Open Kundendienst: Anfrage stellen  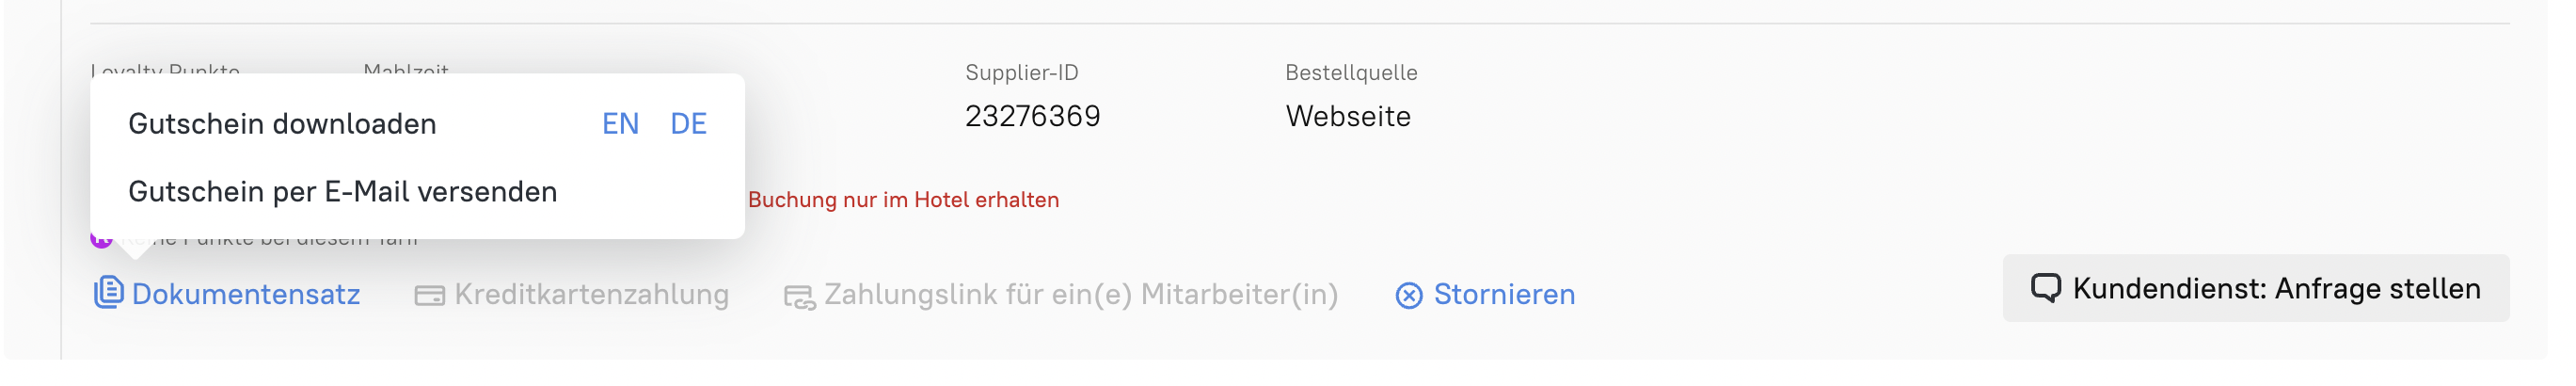pyautogui.click(x=2275, y=289)
